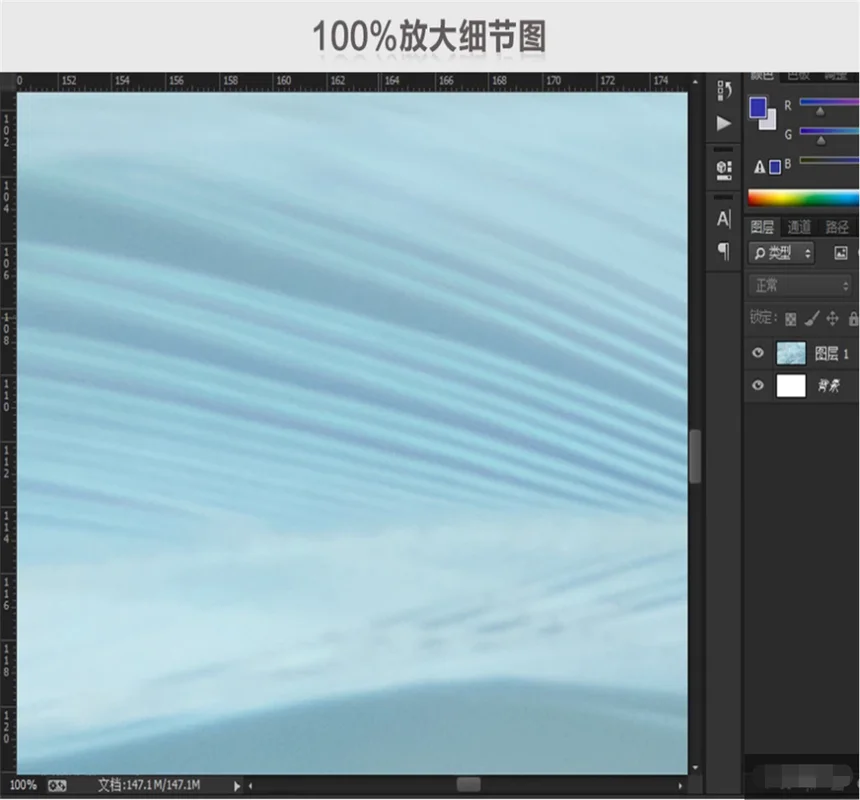Image resolution: width=860 pixels, height=800 pixels.
Task: Expand the status bar info arrow
Action: click(236, 786)
